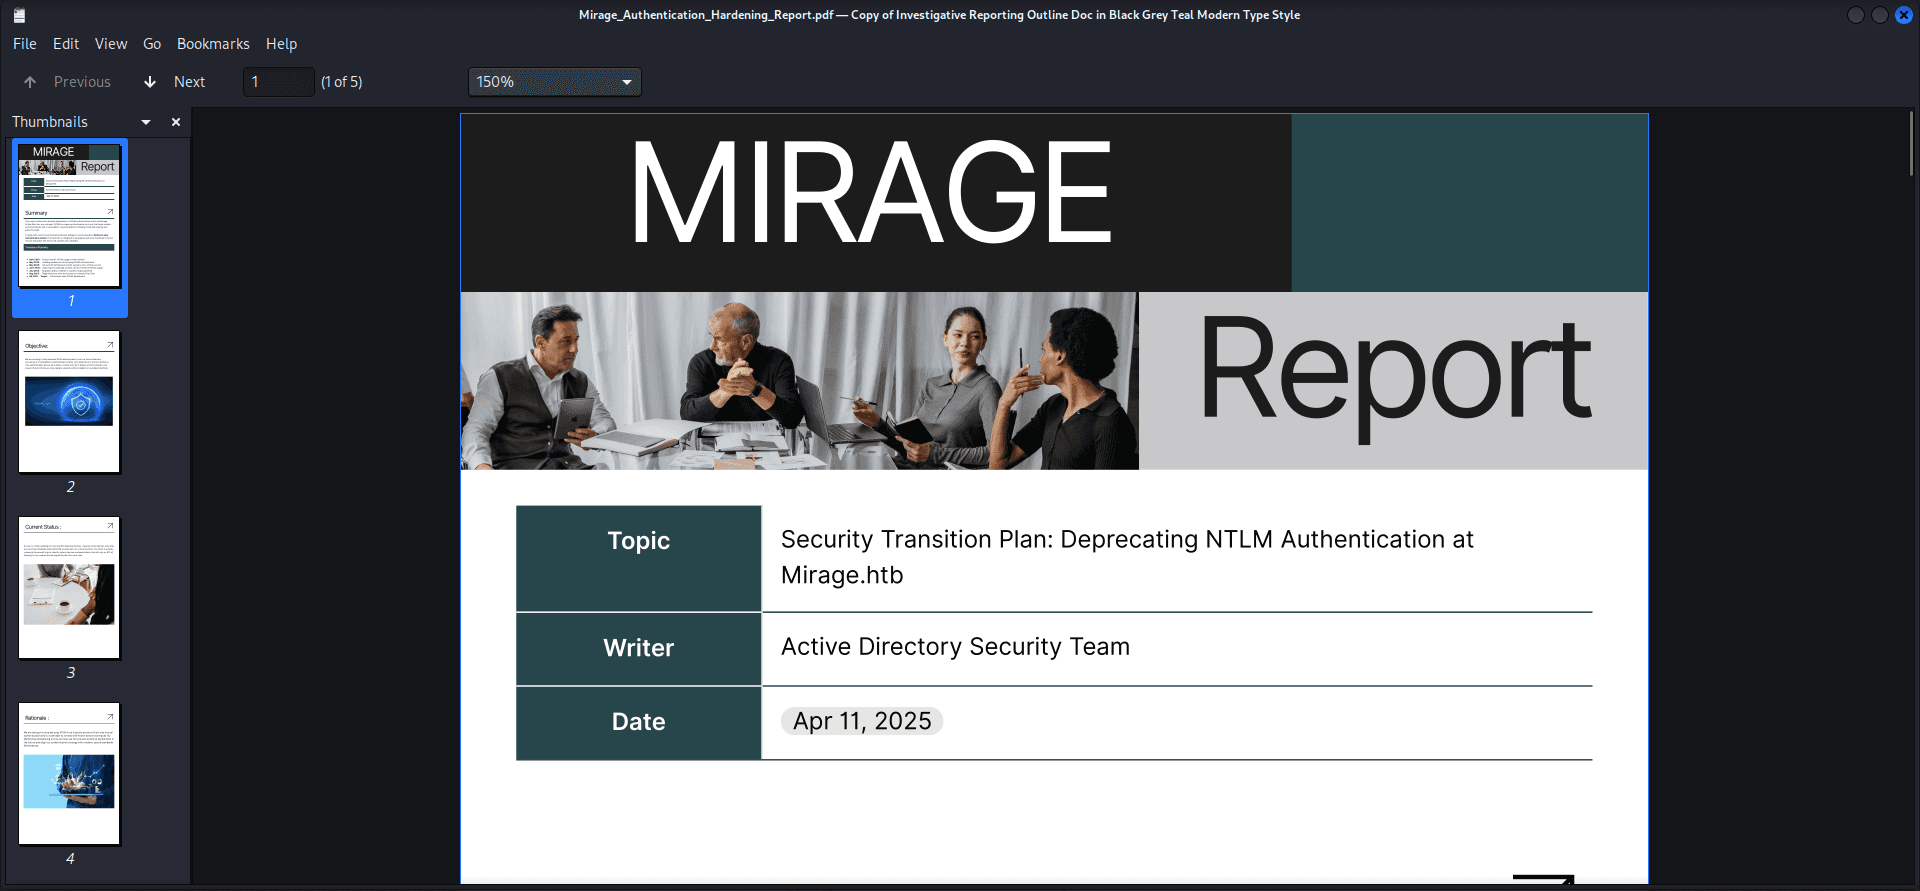The width and height of the screenshot is (1920, 891).
Task: Open the 150% zoom level dropdown
Action: click(x=555, y=82)
